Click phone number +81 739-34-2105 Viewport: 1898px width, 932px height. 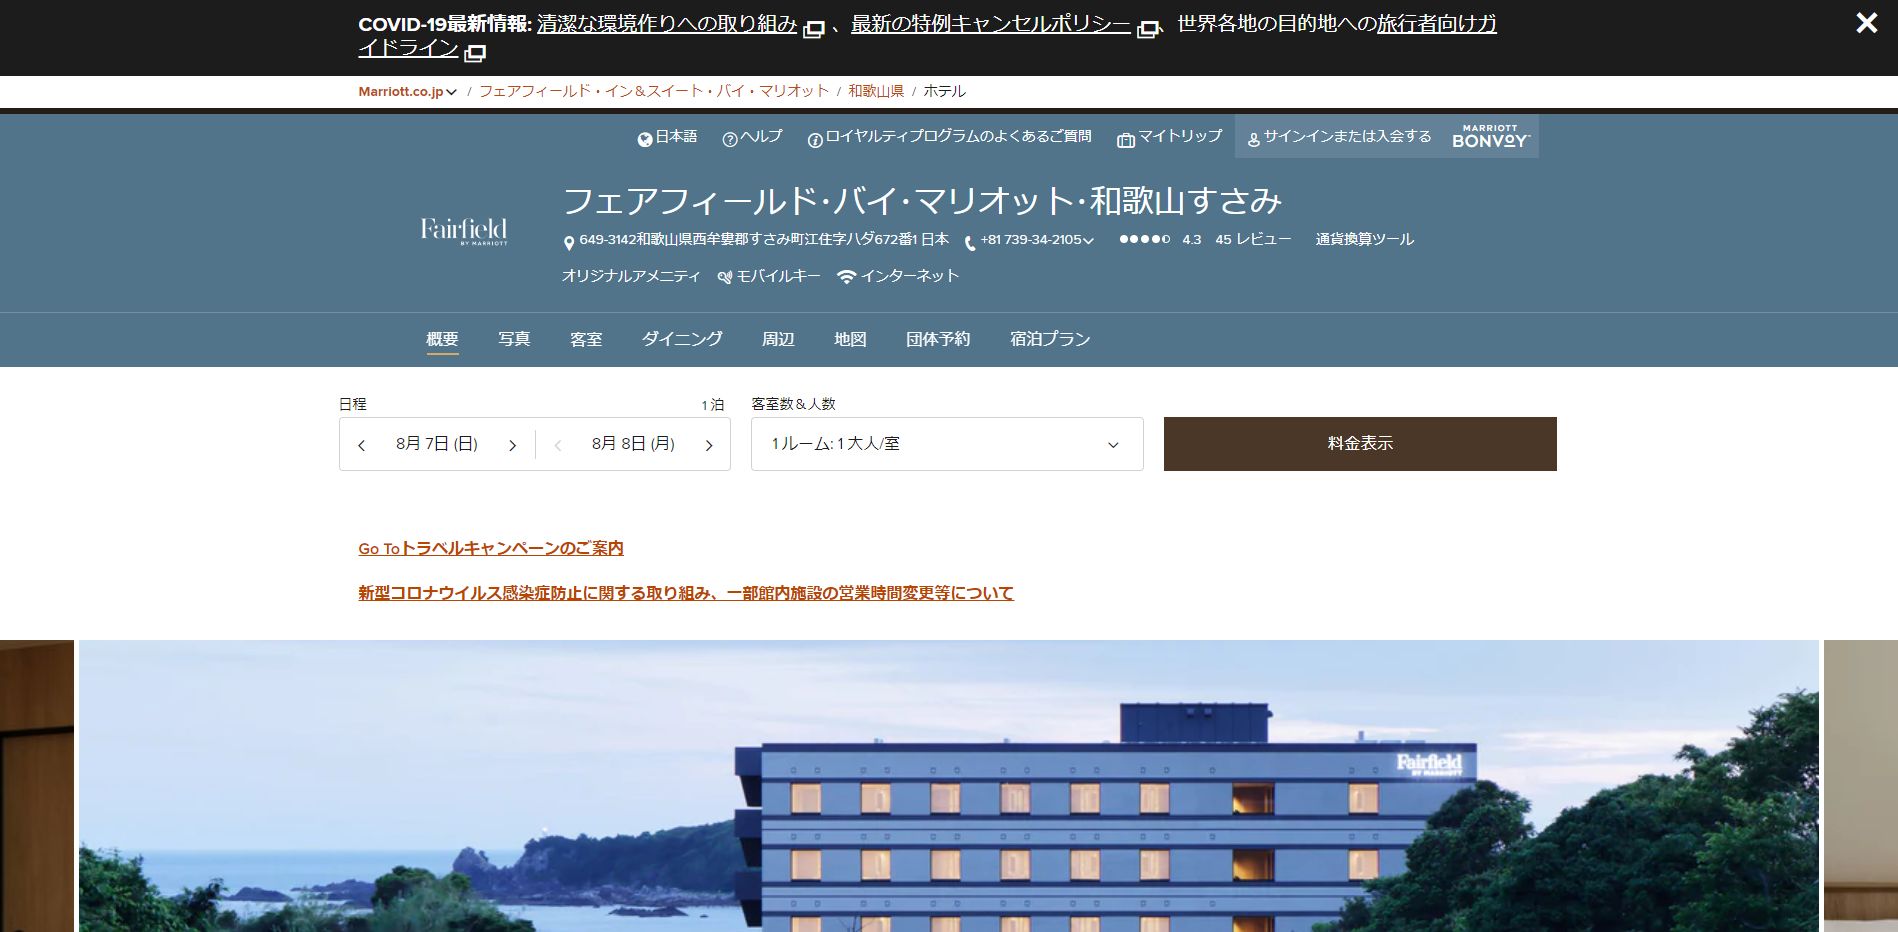pyautogui.click(x=1031, y=240)
